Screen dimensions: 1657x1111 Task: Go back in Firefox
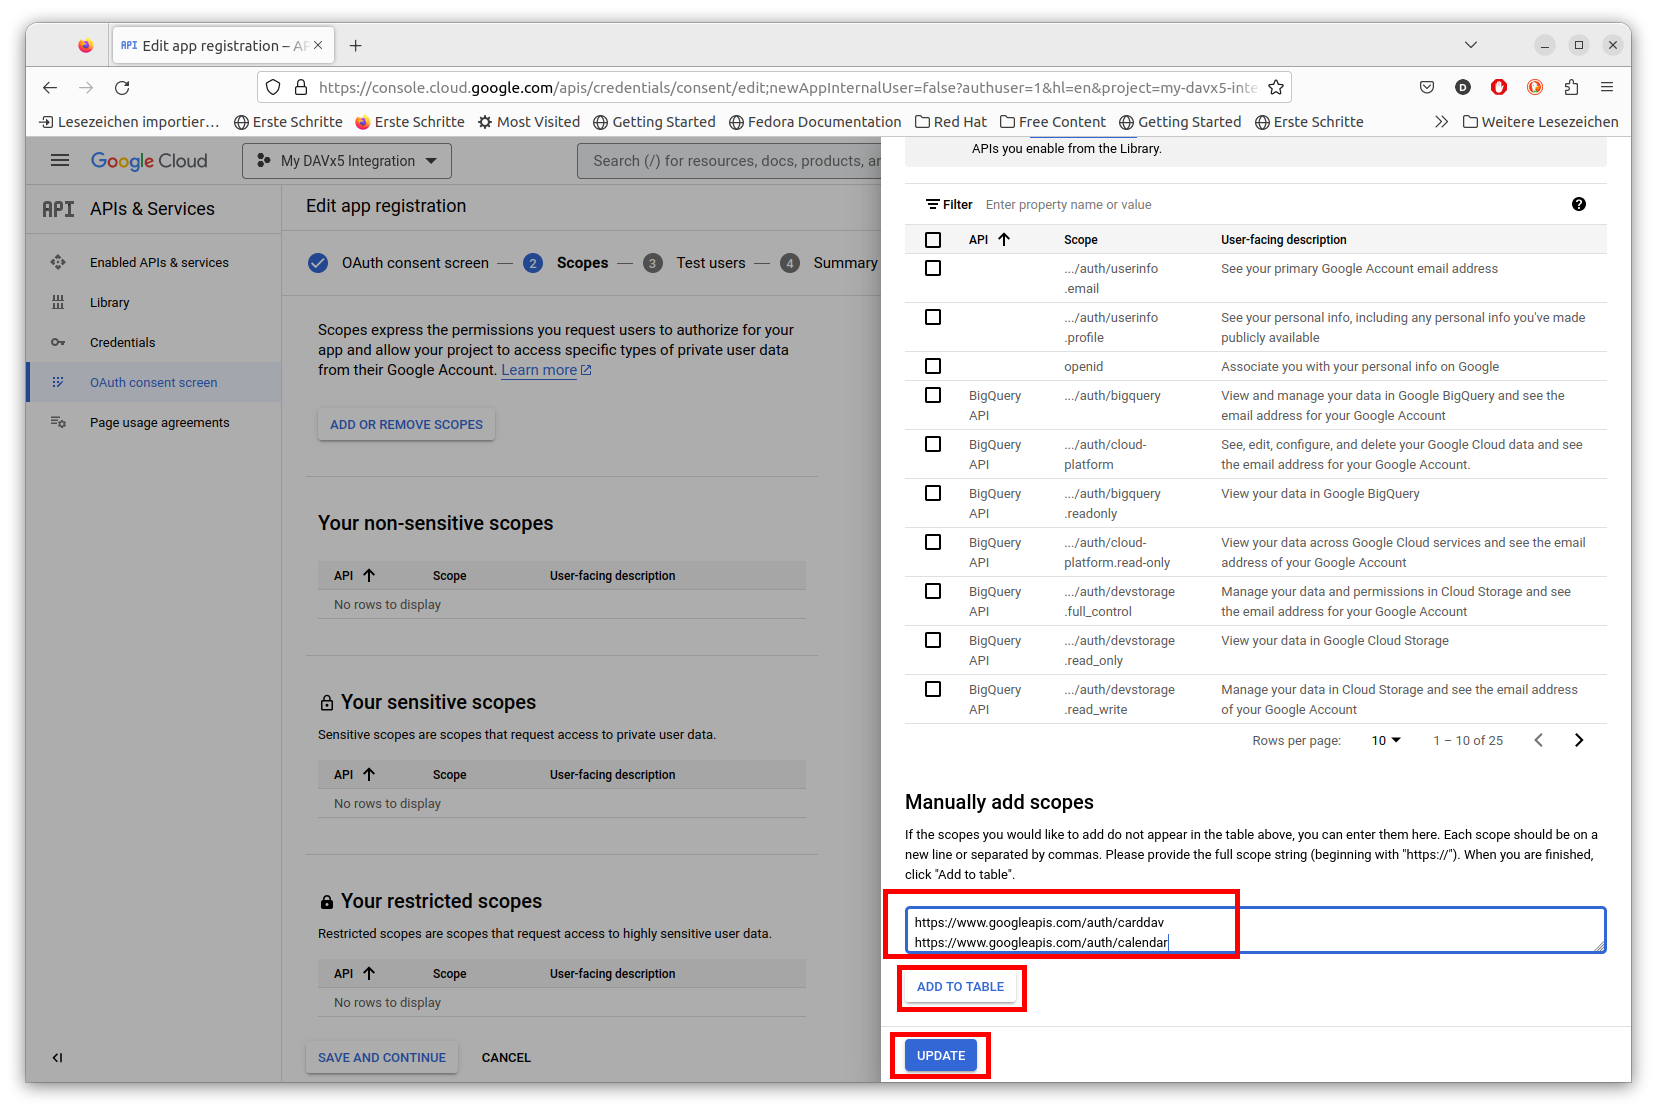tap(50, 88)
